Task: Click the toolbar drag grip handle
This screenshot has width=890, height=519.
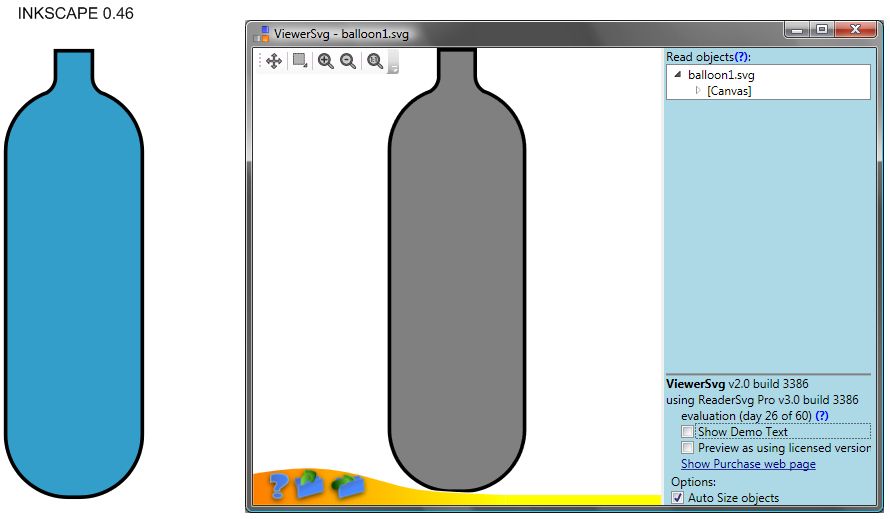Action: pyautogui.click(x=261, y=61)
